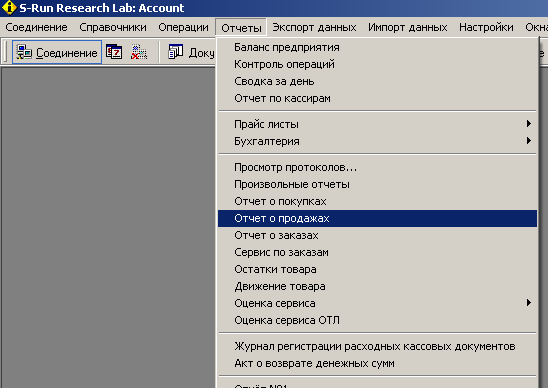Select Отчет о покупках

pyautogui.click(x=377, y=201)
